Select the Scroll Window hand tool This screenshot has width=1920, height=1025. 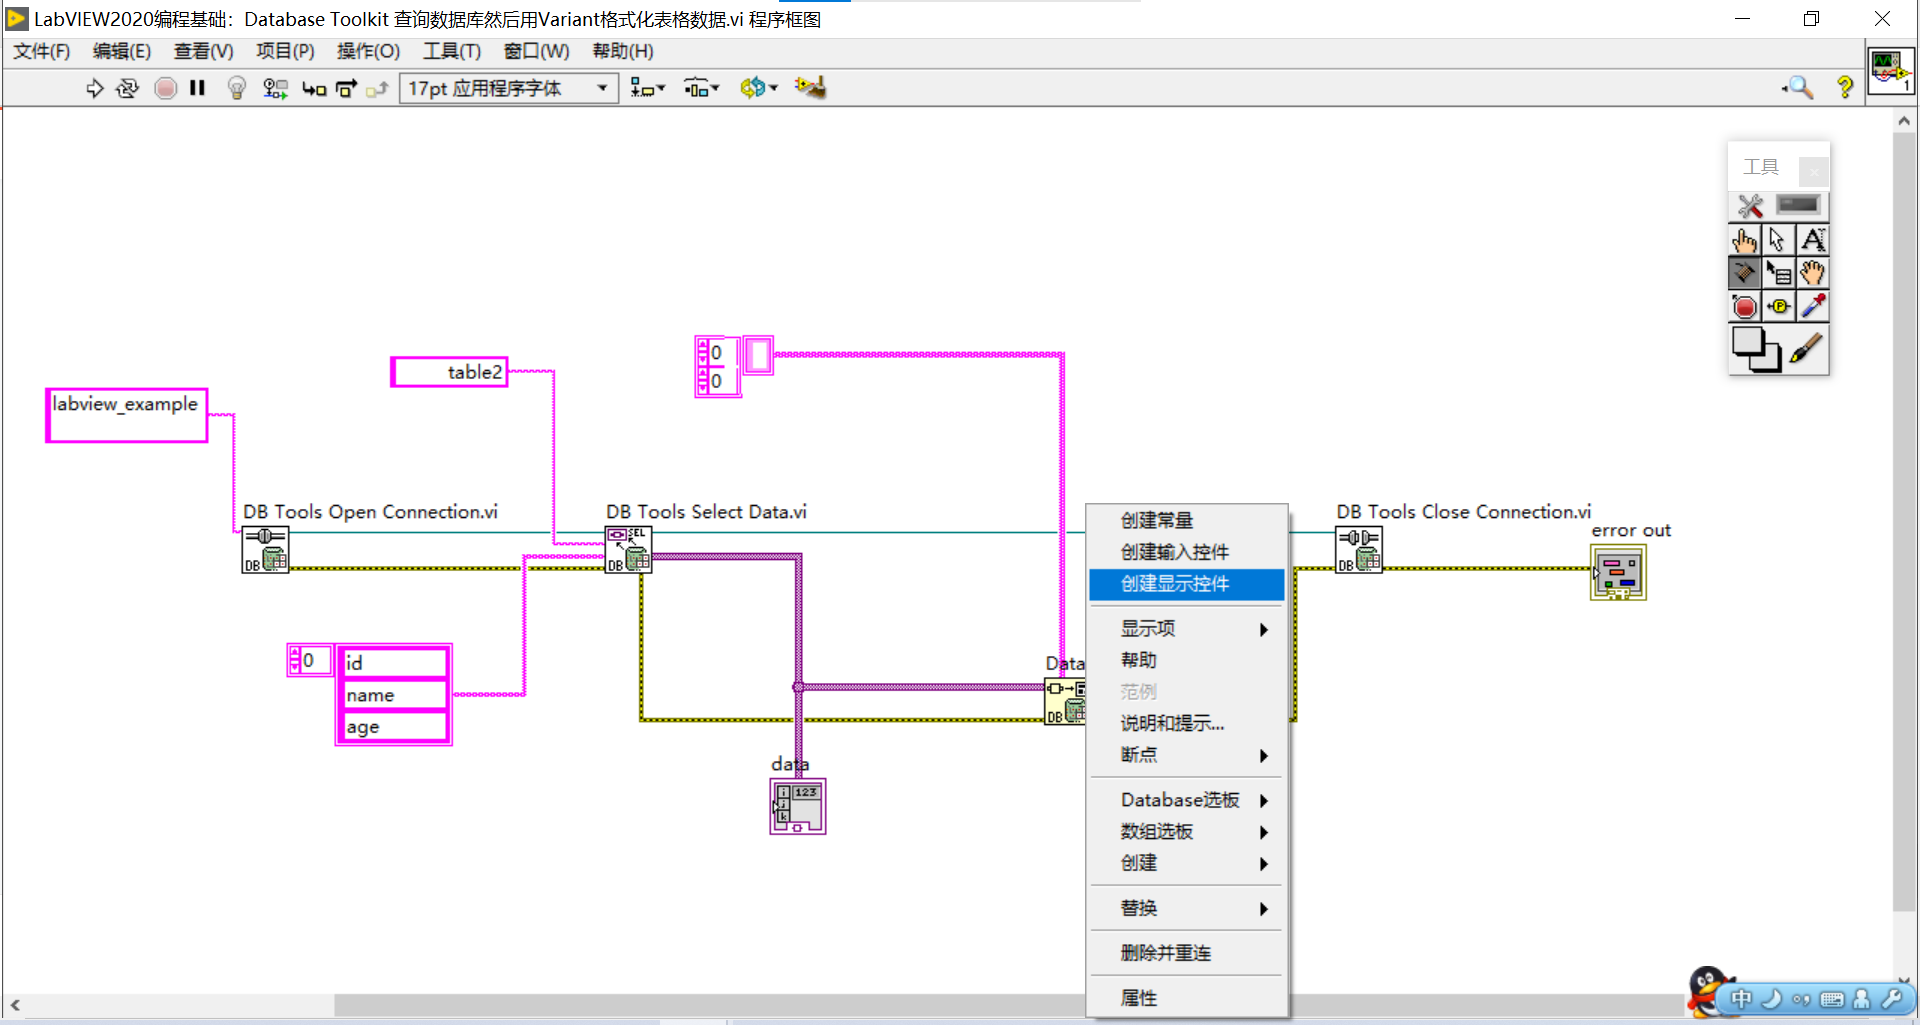click(1813, 273)
